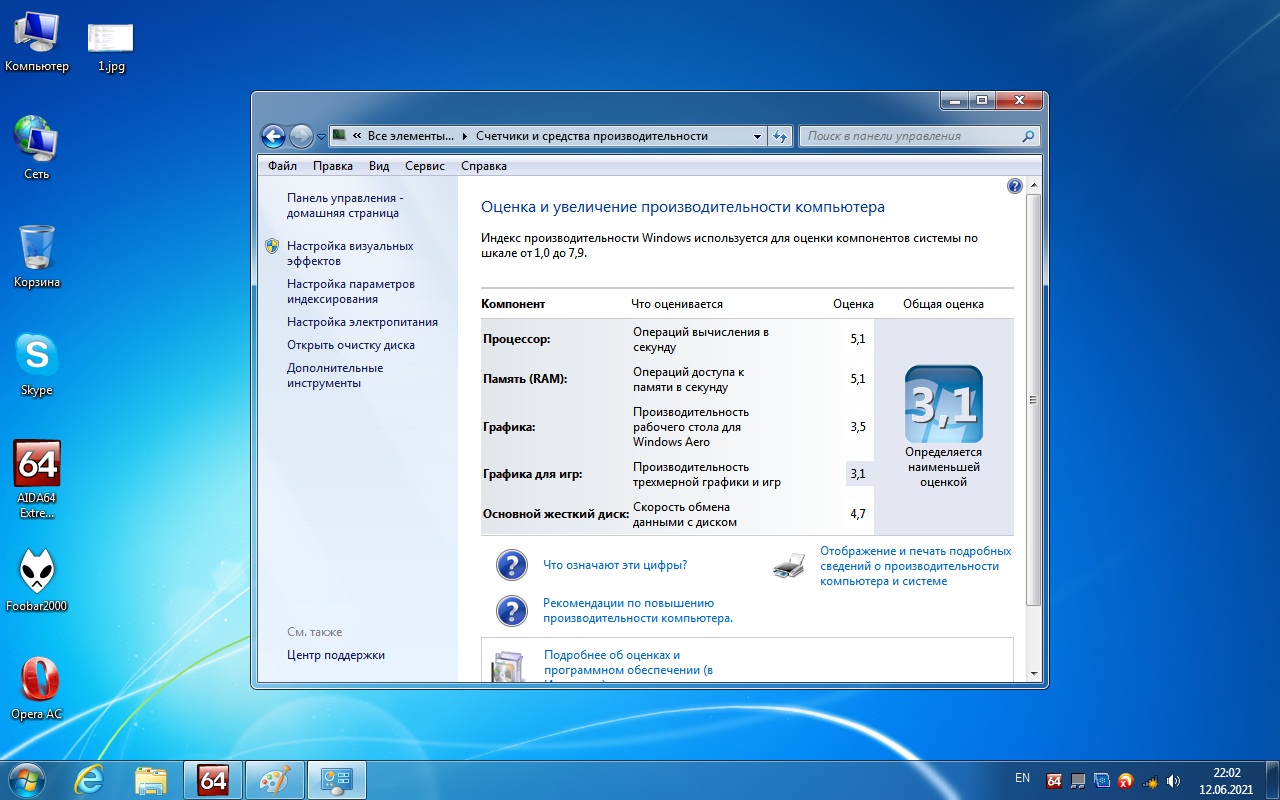Screen dimensions: 1280x800
Task: Open Дополнительные инструменты link
Action: [x=335, y=375]
